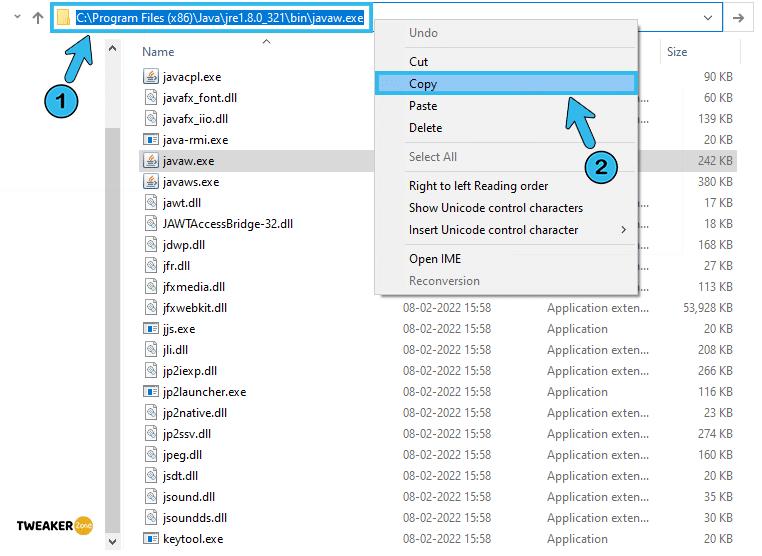The height and width of the screenshot is (556, 762).
Task: Click the Go to address arrow button
Action: [738, 18]
